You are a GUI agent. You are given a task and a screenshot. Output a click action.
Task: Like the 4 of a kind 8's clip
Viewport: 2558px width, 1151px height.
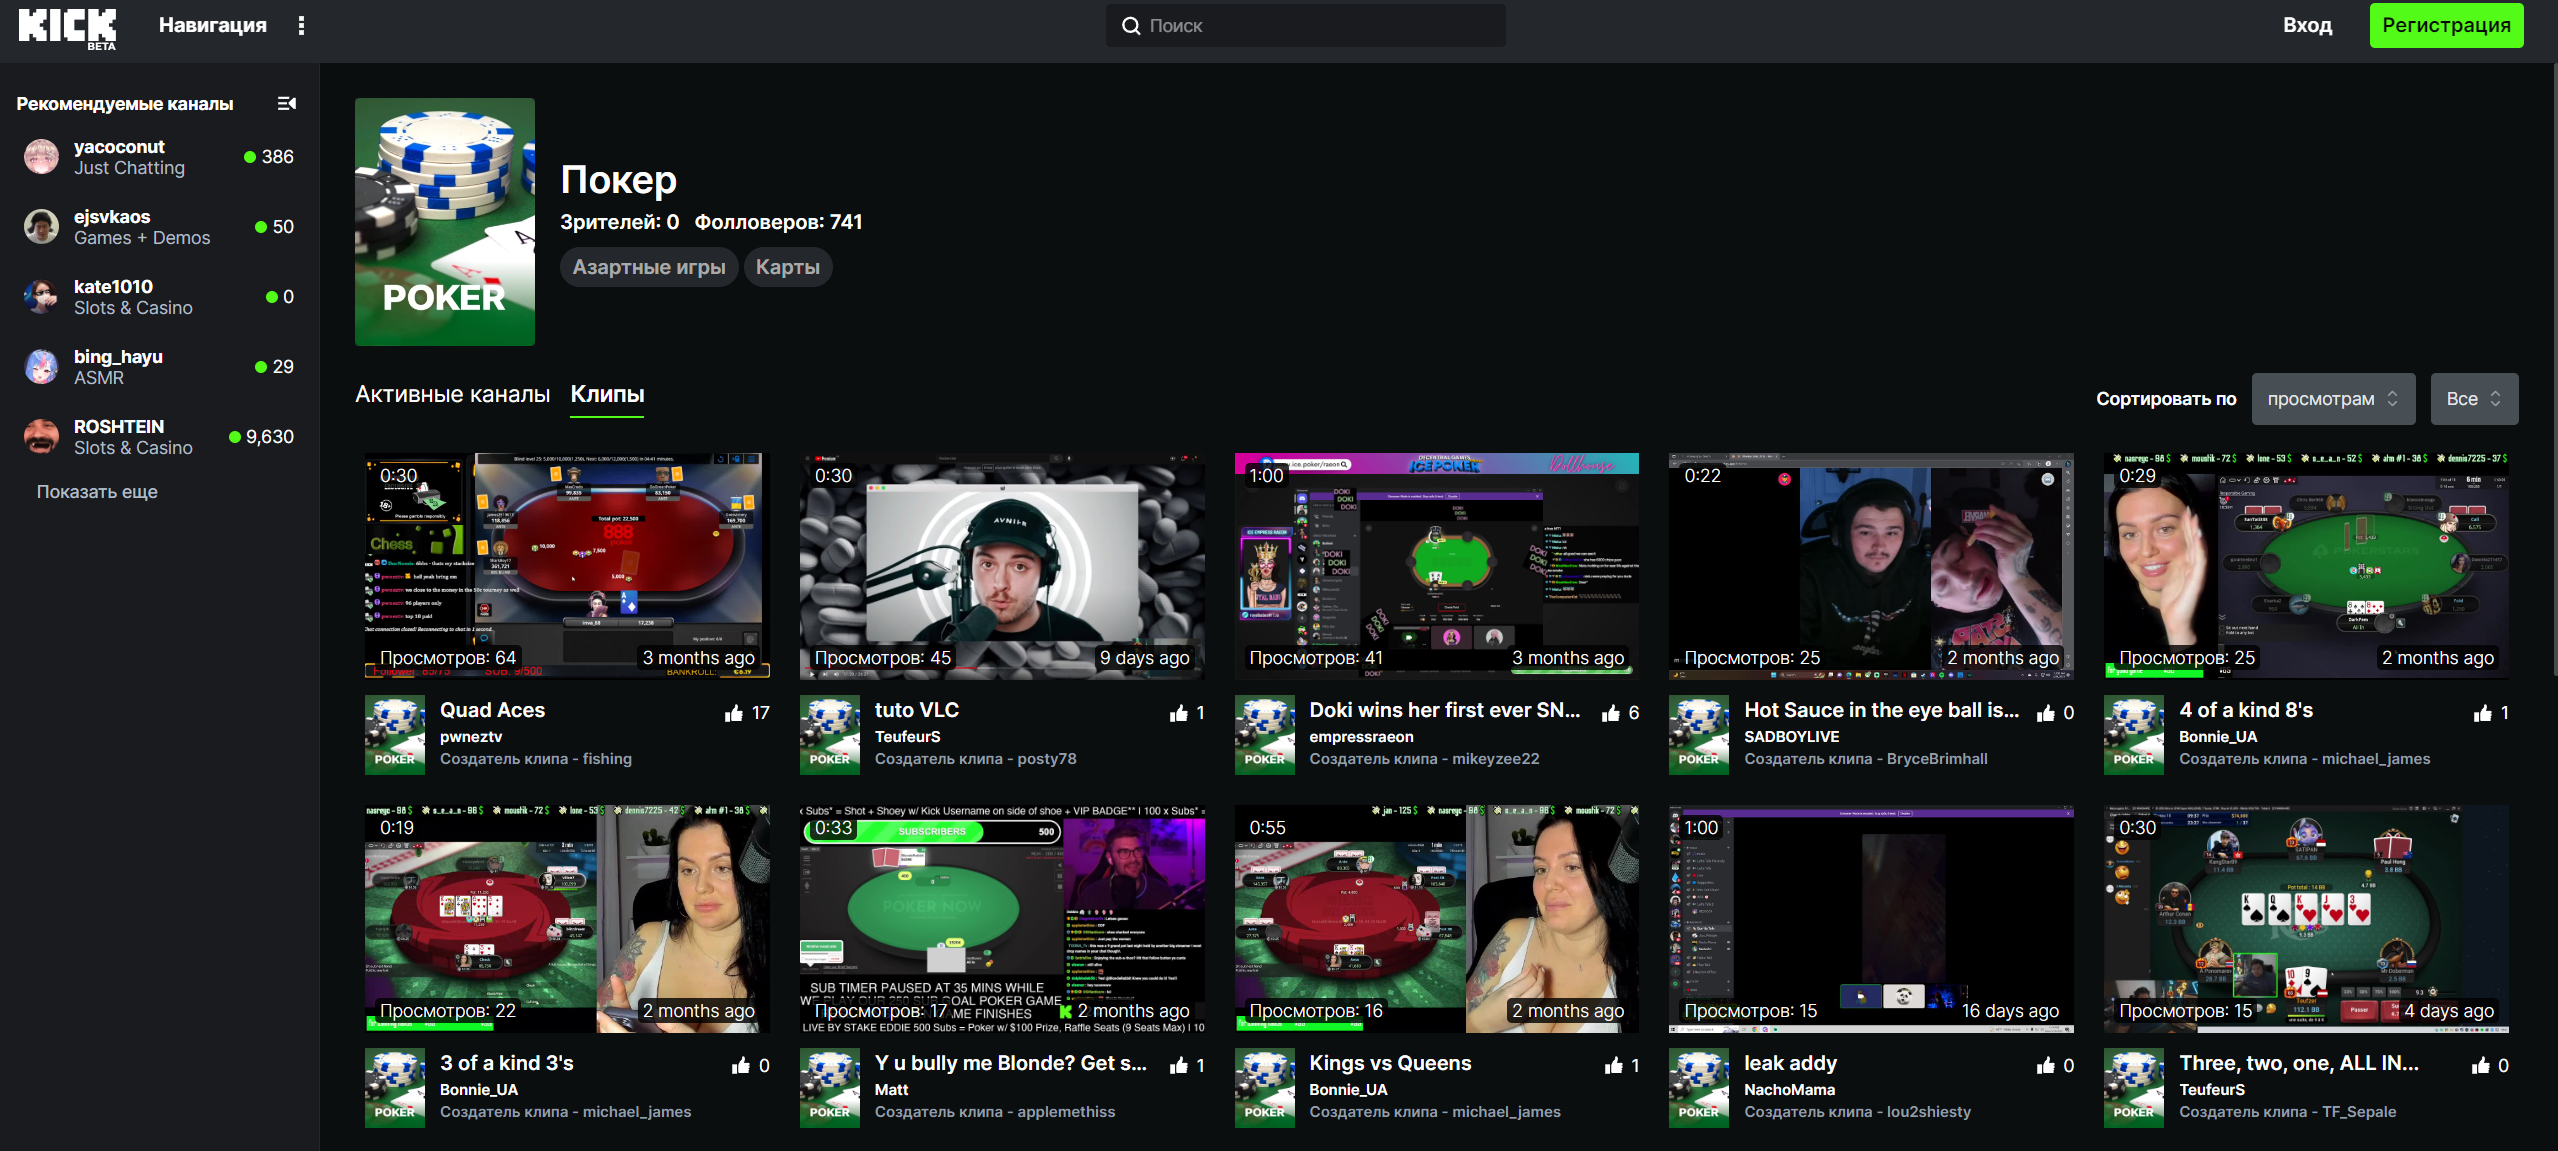pos(2482,713)
